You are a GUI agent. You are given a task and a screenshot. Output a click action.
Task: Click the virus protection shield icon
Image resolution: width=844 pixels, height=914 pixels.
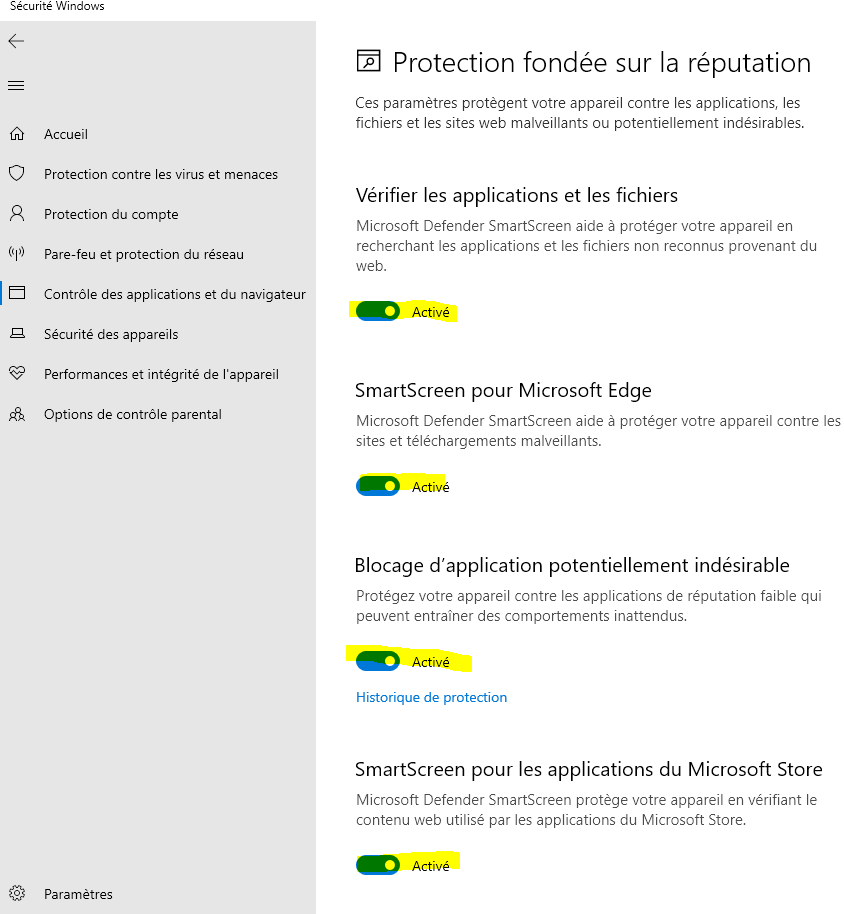click(16, 174)
